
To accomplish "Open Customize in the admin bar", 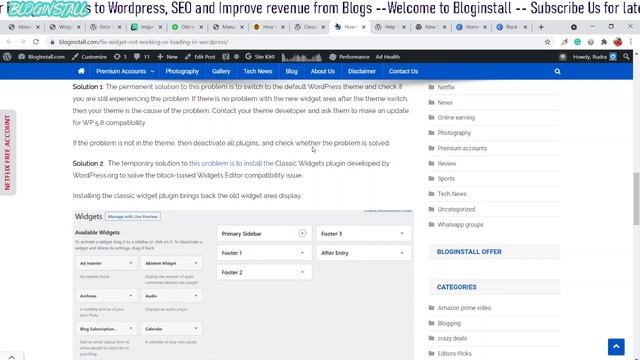I will (x=89, y=57).
